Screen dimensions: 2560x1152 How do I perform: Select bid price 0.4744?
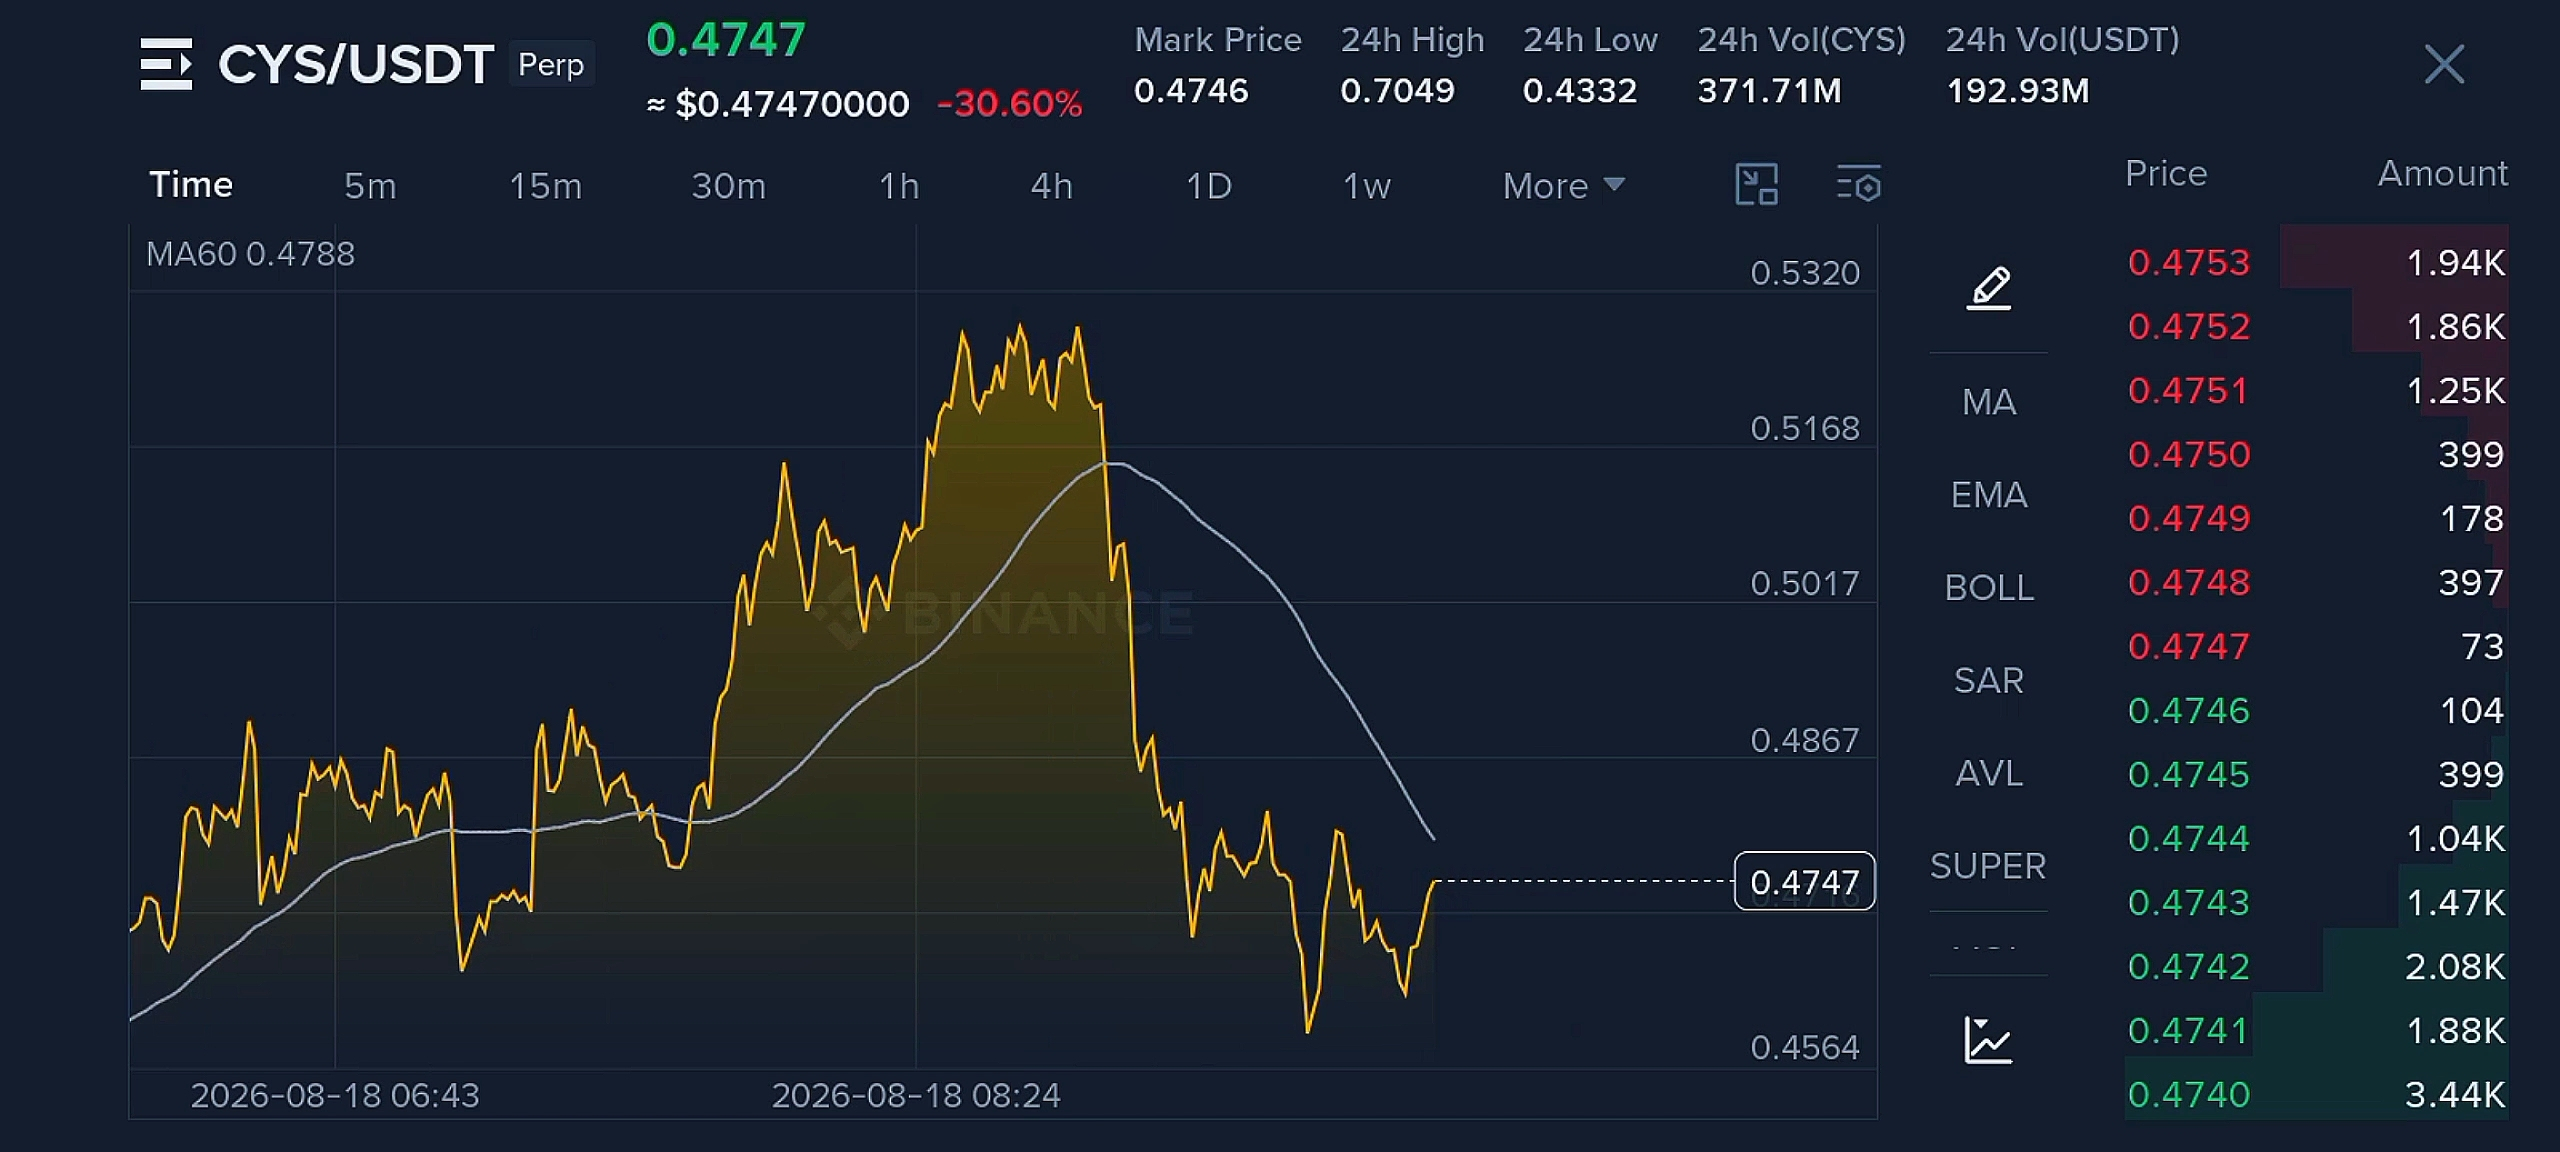pyautogui.click(x=2188, y=839)
